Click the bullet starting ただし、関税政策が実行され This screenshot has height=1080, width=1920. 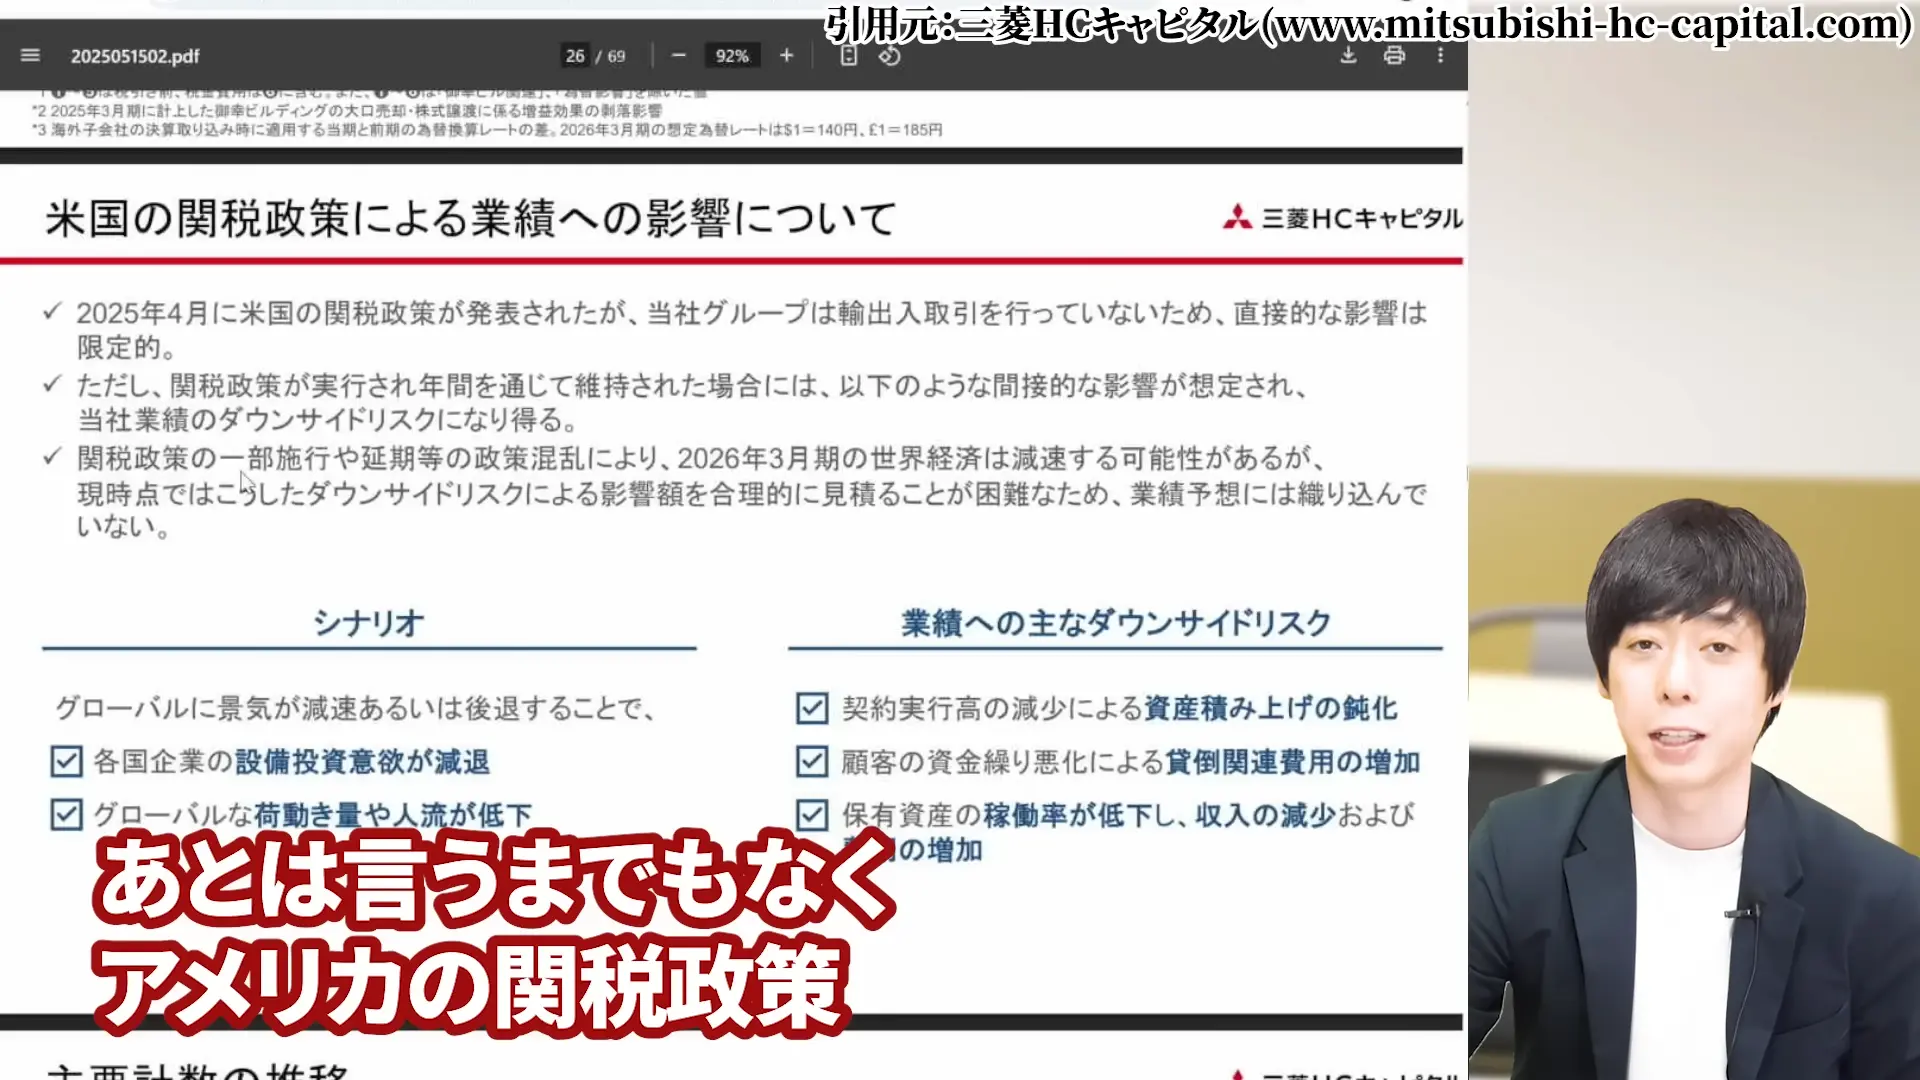(x=675, y=402)
